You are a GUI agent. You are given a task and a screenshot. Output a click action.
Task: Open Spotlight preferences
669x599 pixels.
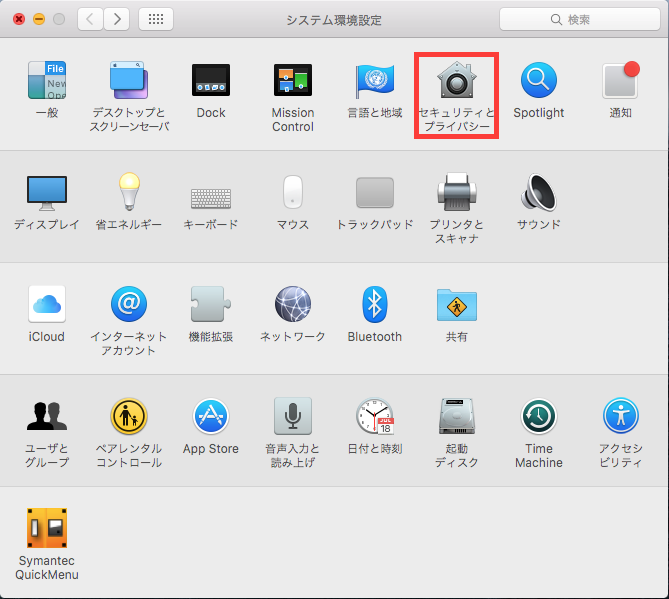point(538,80)
